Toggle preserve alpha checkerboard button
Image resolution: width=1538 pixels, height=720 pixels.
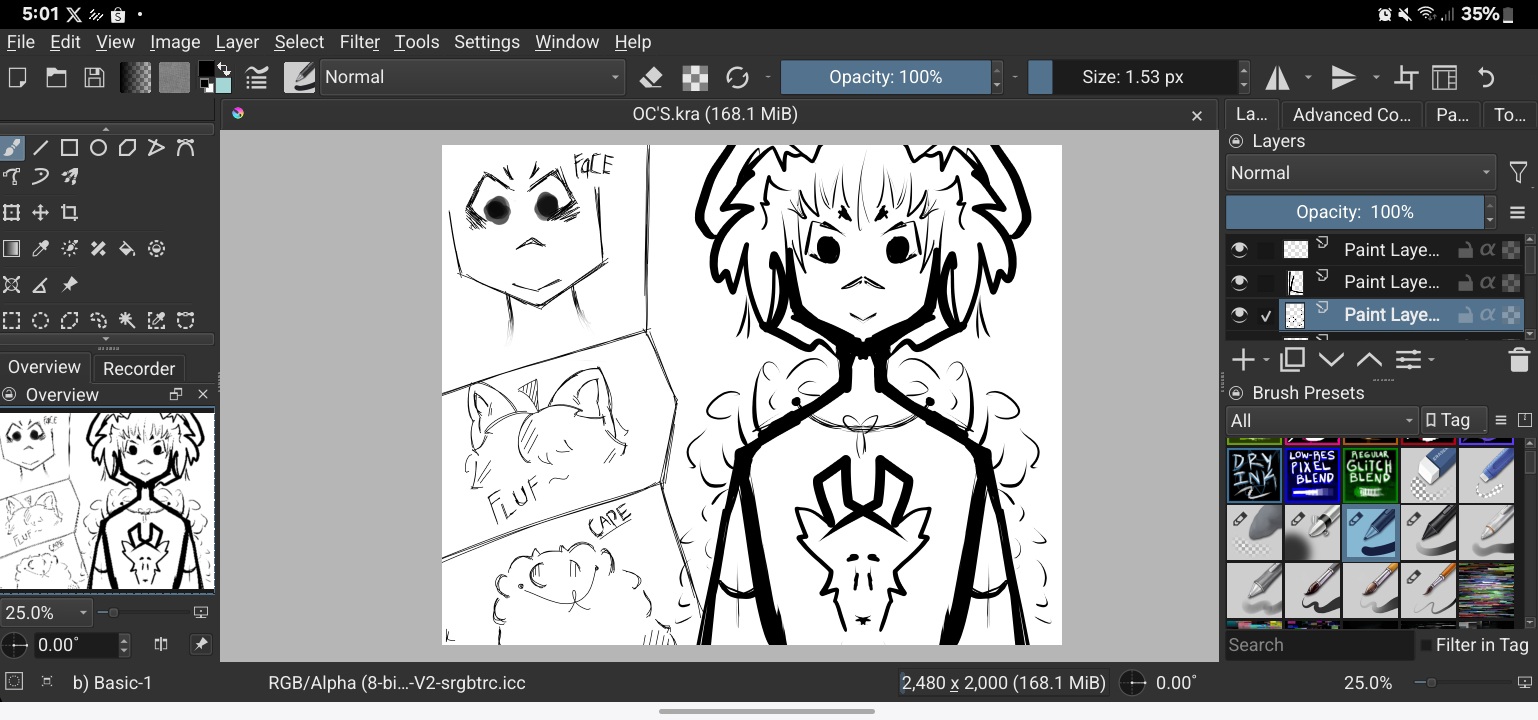pos(695,78)
